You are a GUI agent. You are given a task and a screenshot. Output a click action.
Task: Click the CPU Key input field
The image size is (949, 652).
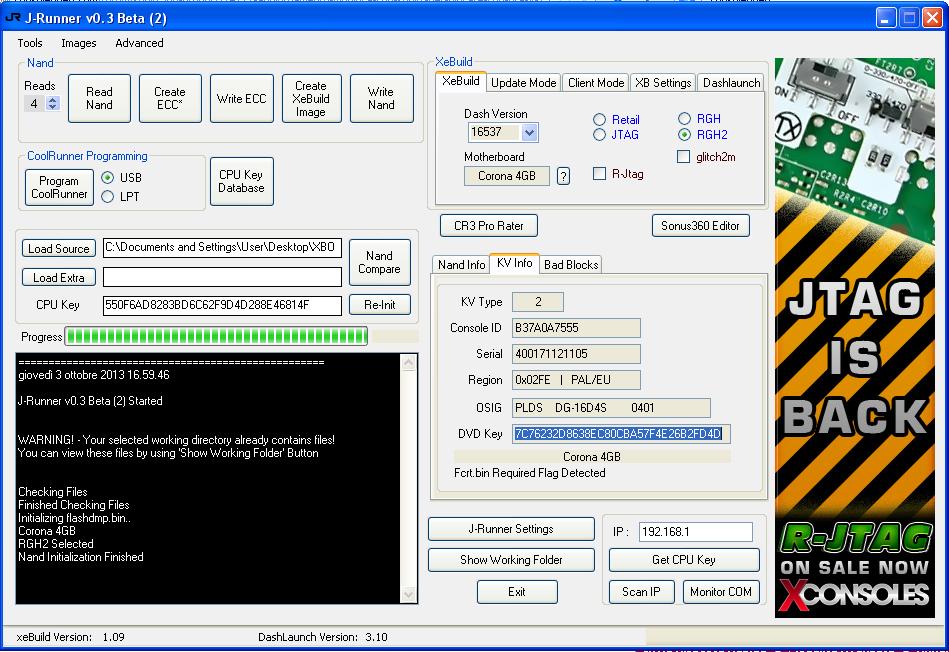(222, 305)
